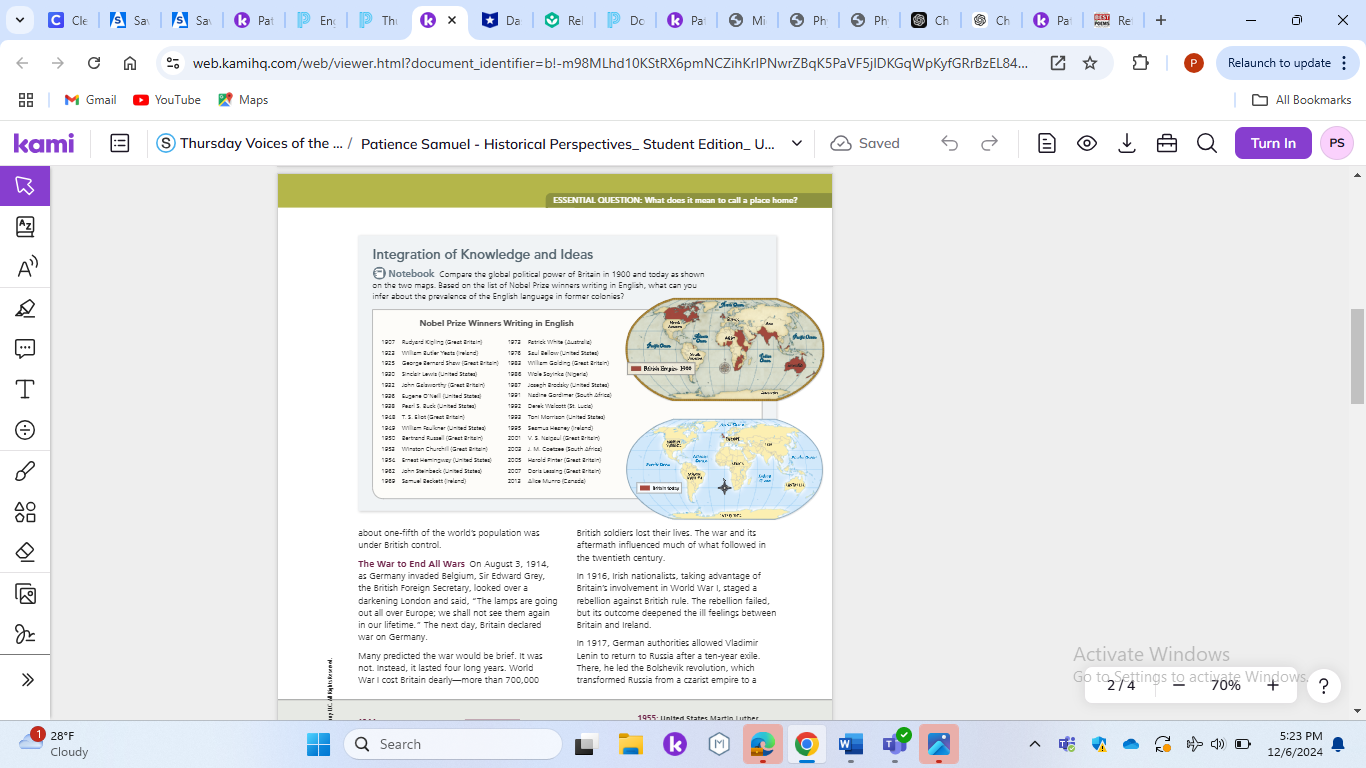Open the Insert Image tool

click(x=25, y=594)
